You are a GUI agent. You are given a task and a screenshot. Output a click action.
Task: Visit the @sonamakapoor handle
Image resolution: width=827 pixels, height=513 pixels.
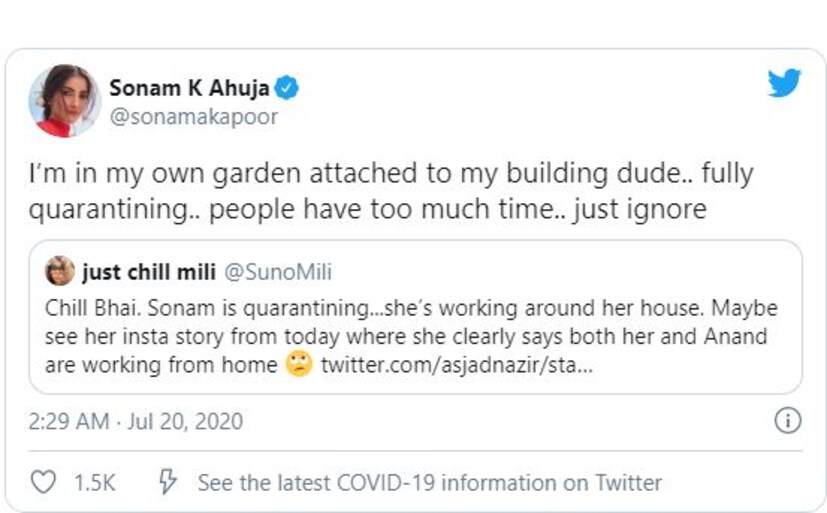pos(193,117)
